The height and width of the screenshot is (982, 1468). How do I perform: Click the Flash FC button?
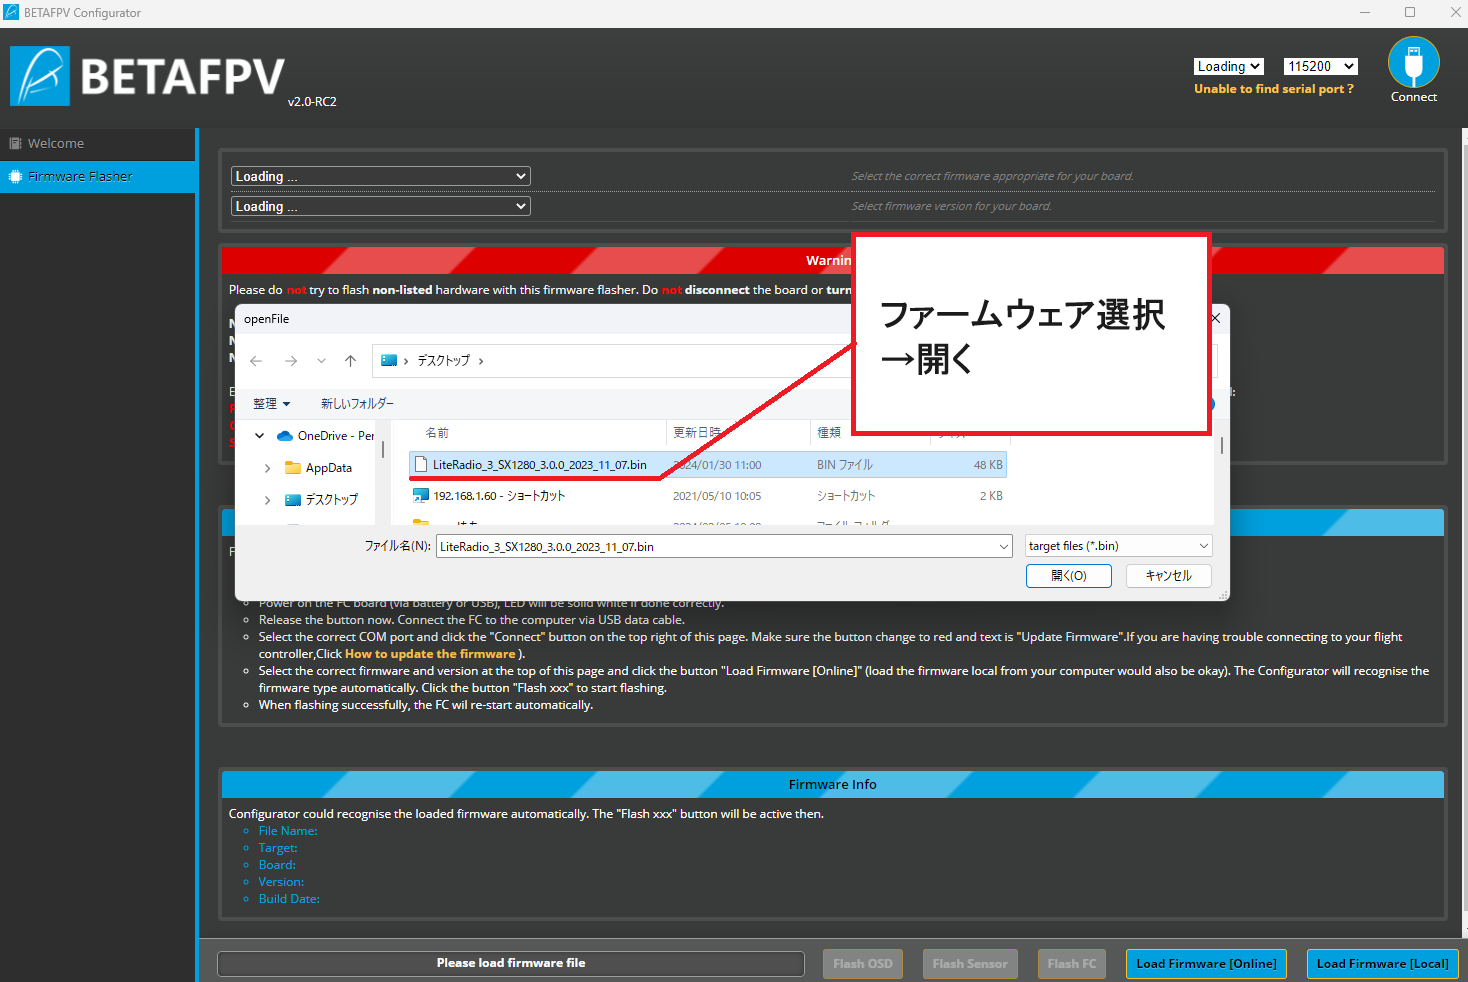click(x=1072, y=964)
